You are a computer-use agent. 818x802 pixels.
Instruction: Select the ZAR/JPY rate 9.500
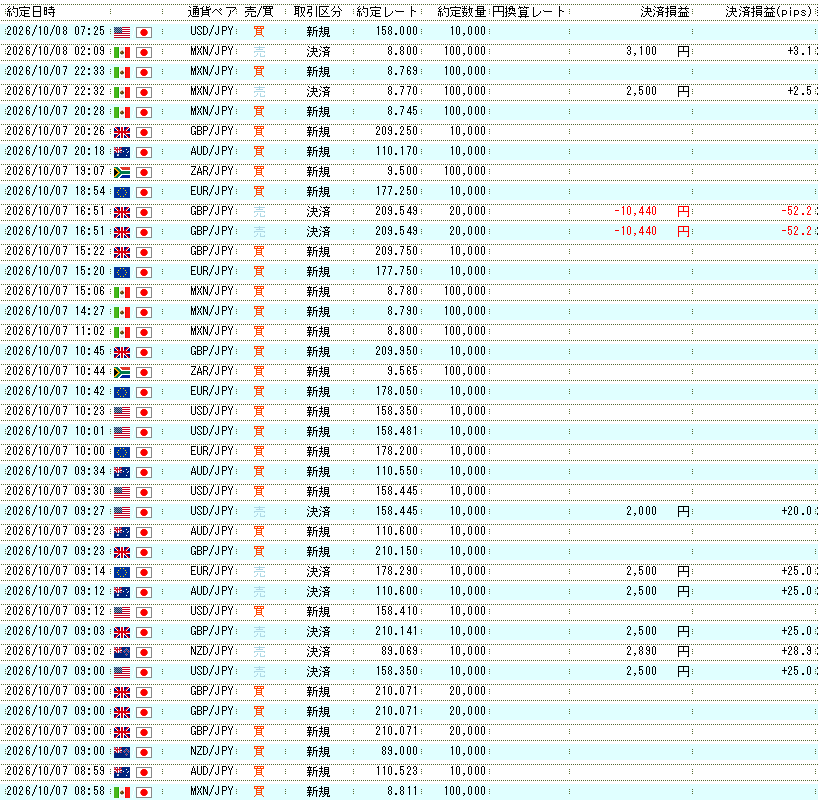coord(402,171)
